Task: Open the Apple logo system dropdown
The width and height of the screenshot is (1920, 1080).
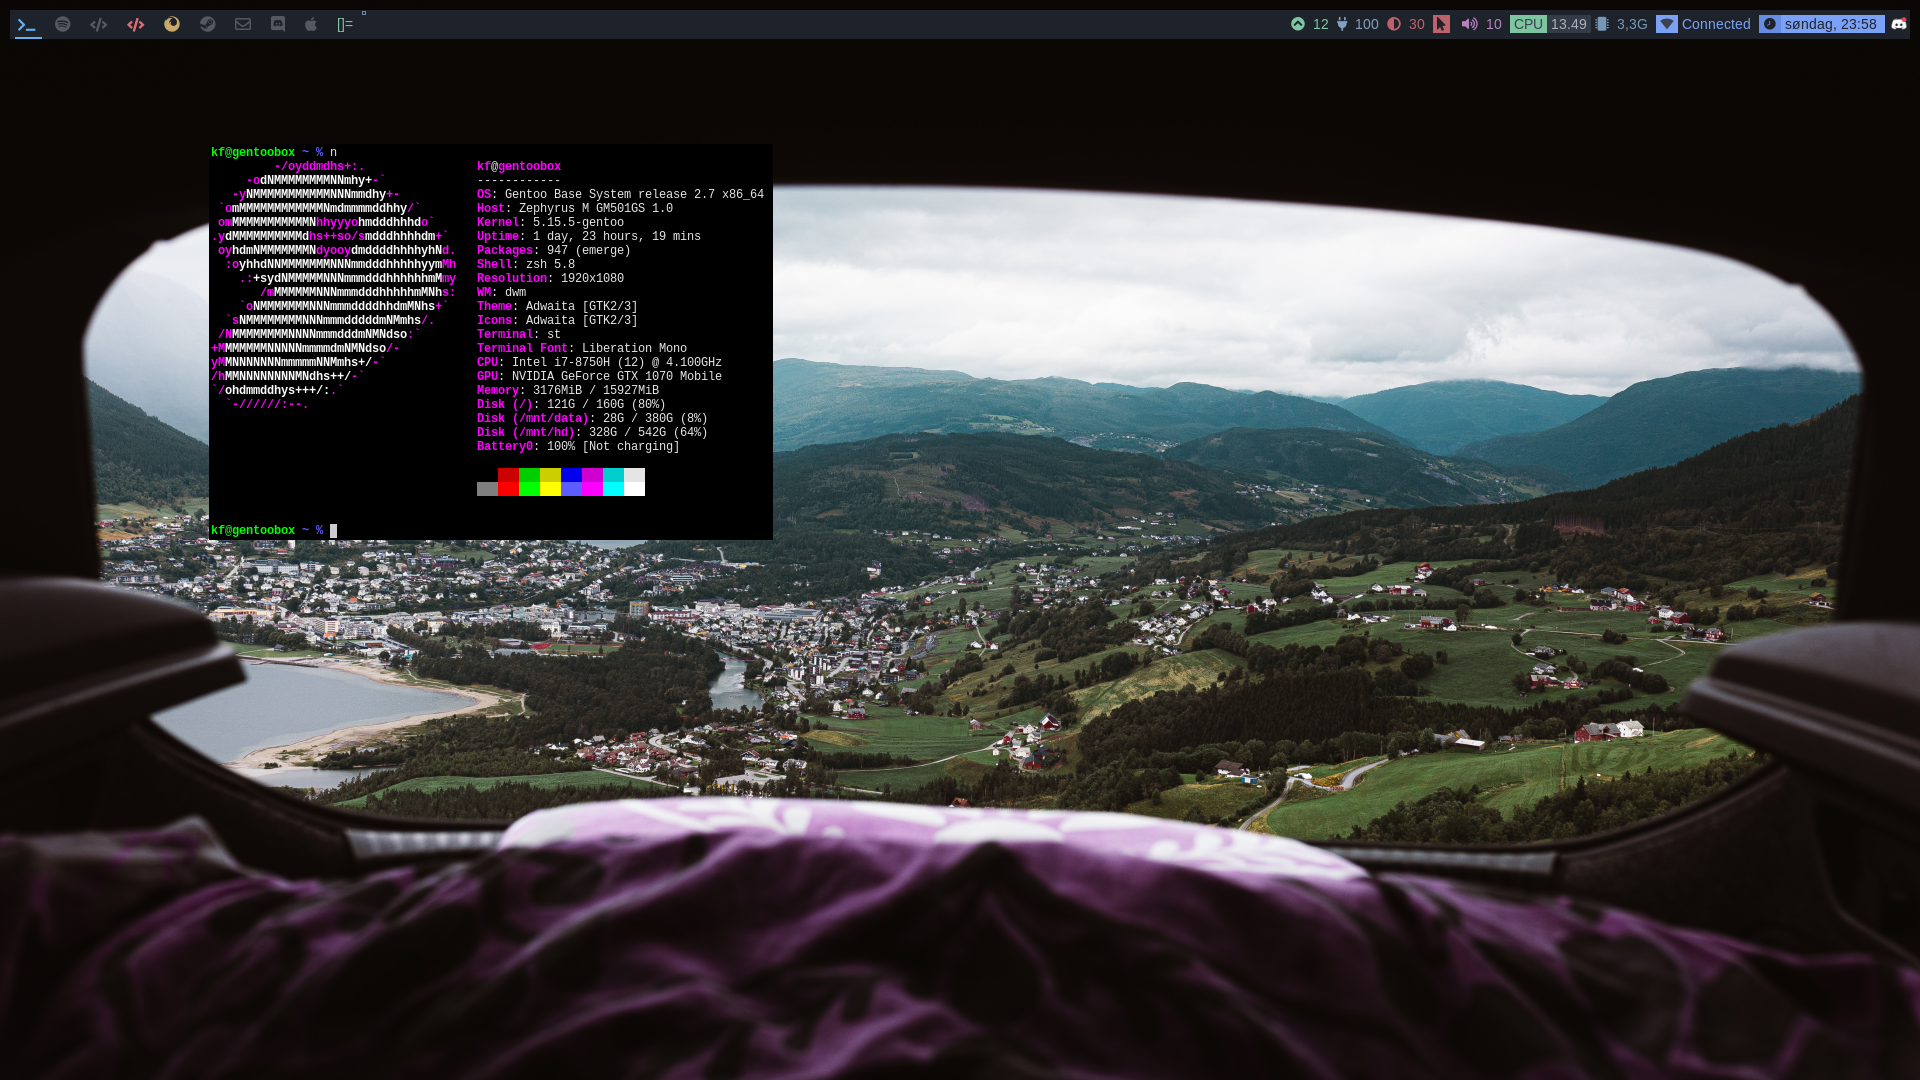Action: click(x=311, y=24)
